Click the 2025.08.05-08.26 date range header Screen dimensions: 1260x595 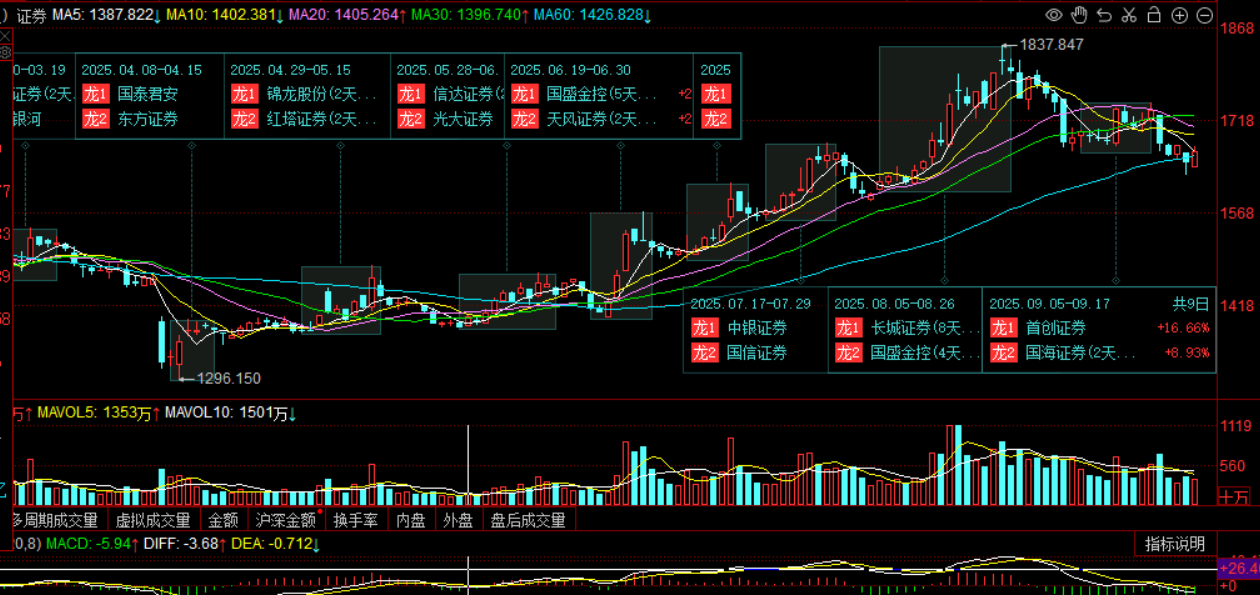pyautogui.click(x=895, y=302)
